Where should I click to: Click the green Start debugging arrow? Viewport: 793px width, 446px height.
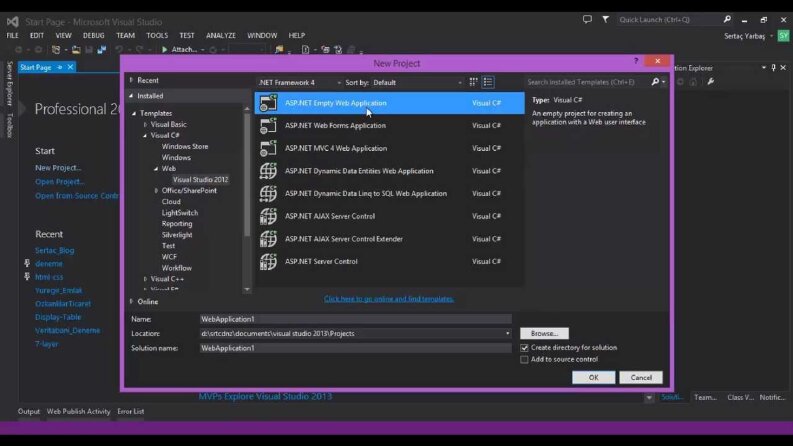(x=164, y=50)
